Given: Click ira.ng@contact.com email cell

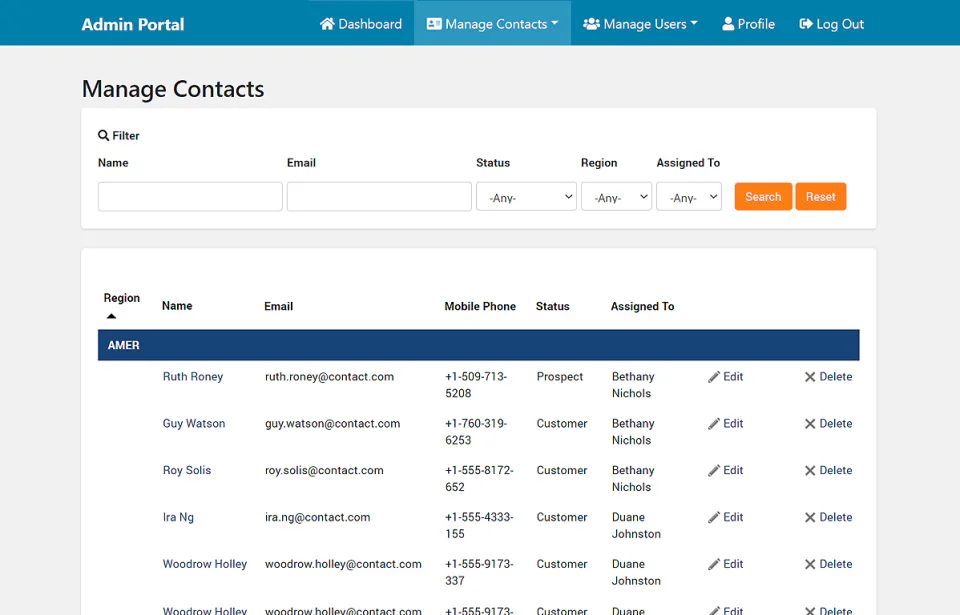Looking at the screenshot, I should click(317, 518).
